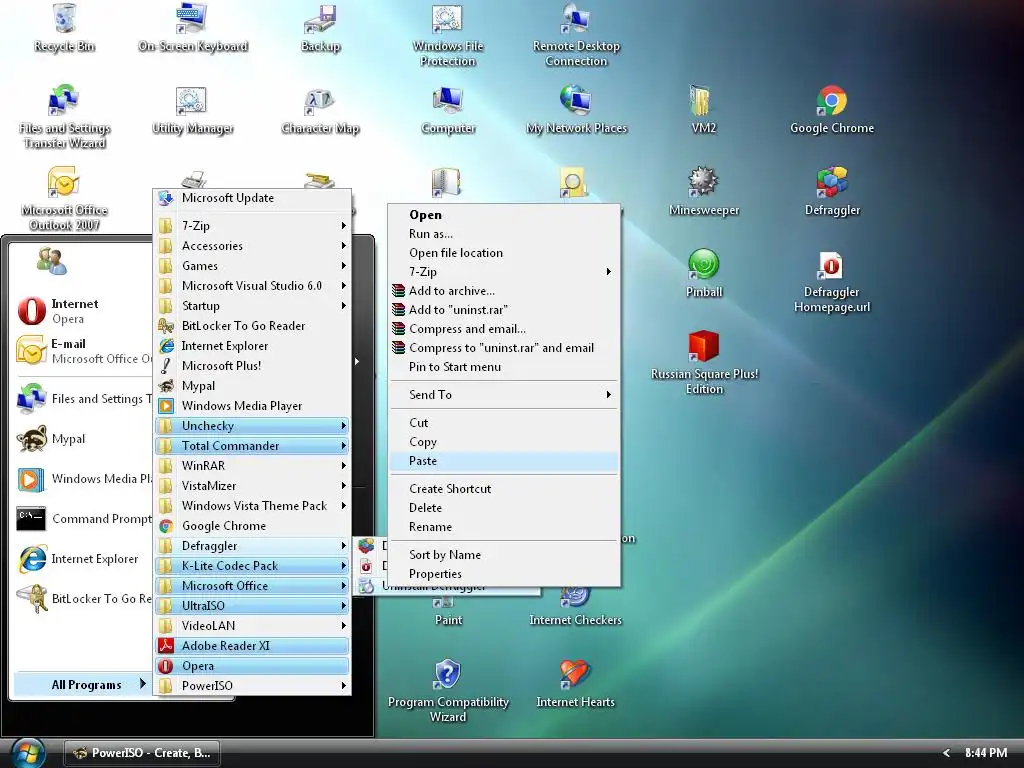The height and width of the screenshot is (768, 1024).
Task: Open the Send To submenu
Action: pyautogui.click(x=504, y=394)
